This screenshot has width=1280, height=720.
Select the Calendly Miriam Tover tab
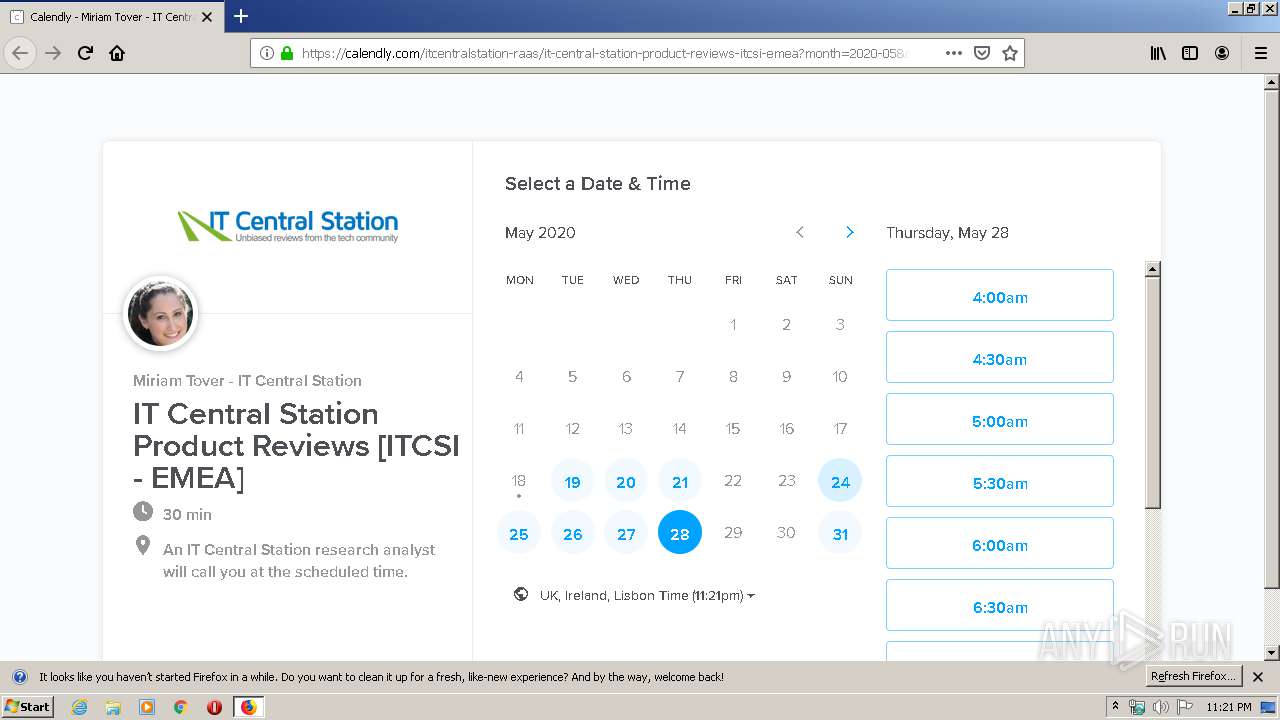(x=114, y=17)
